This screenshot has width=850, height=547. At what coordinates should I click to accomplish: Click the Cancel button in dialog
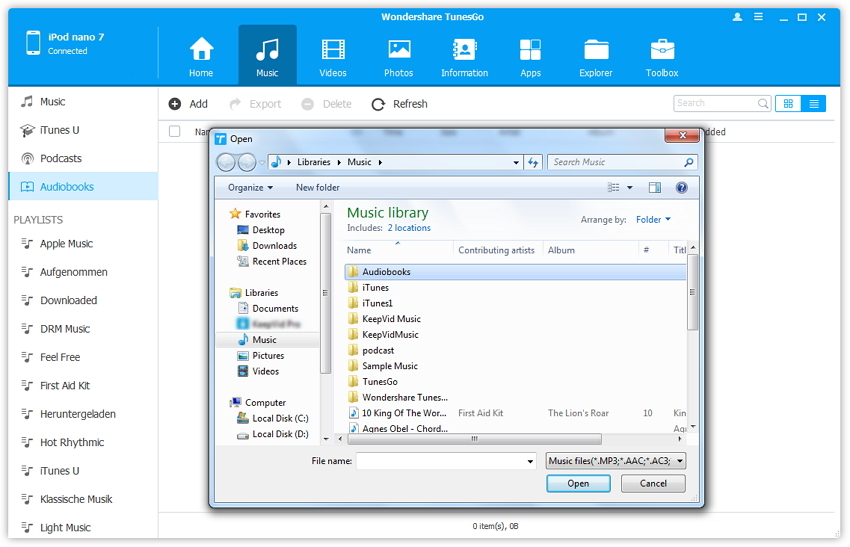point(652,483)
